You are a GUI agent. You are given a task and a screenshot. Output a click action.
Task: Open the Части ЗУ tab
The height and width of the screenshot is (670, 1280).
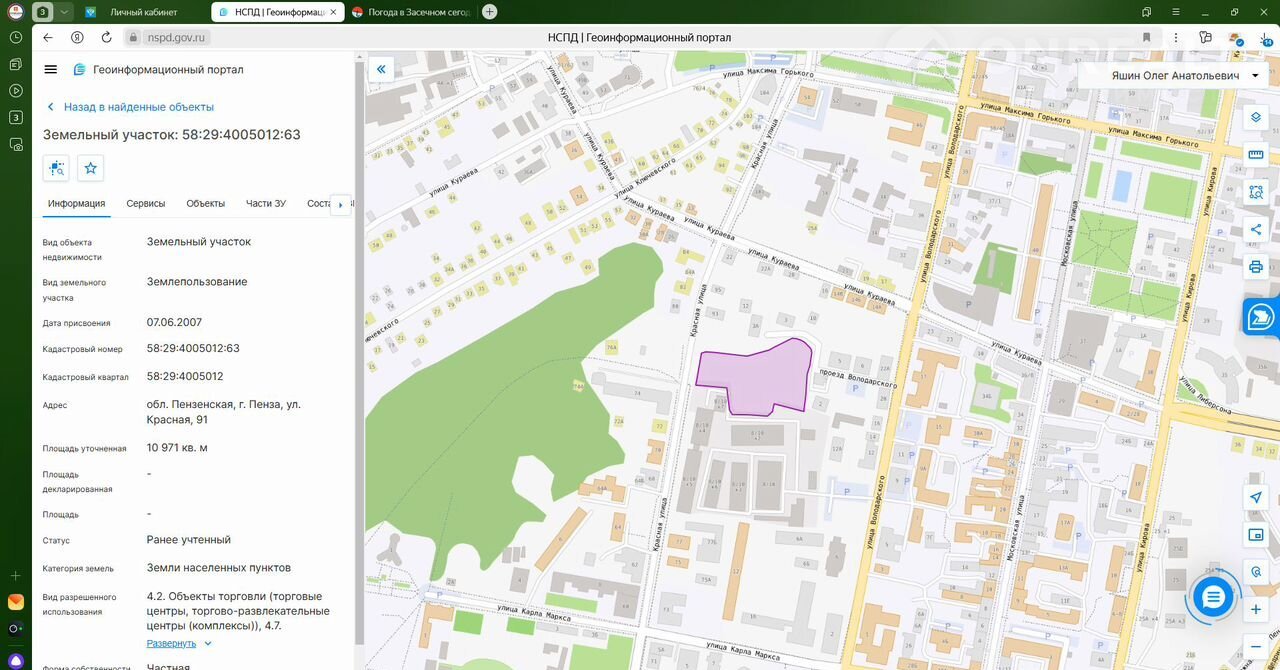pyautogui.click(x=266, y=203)
